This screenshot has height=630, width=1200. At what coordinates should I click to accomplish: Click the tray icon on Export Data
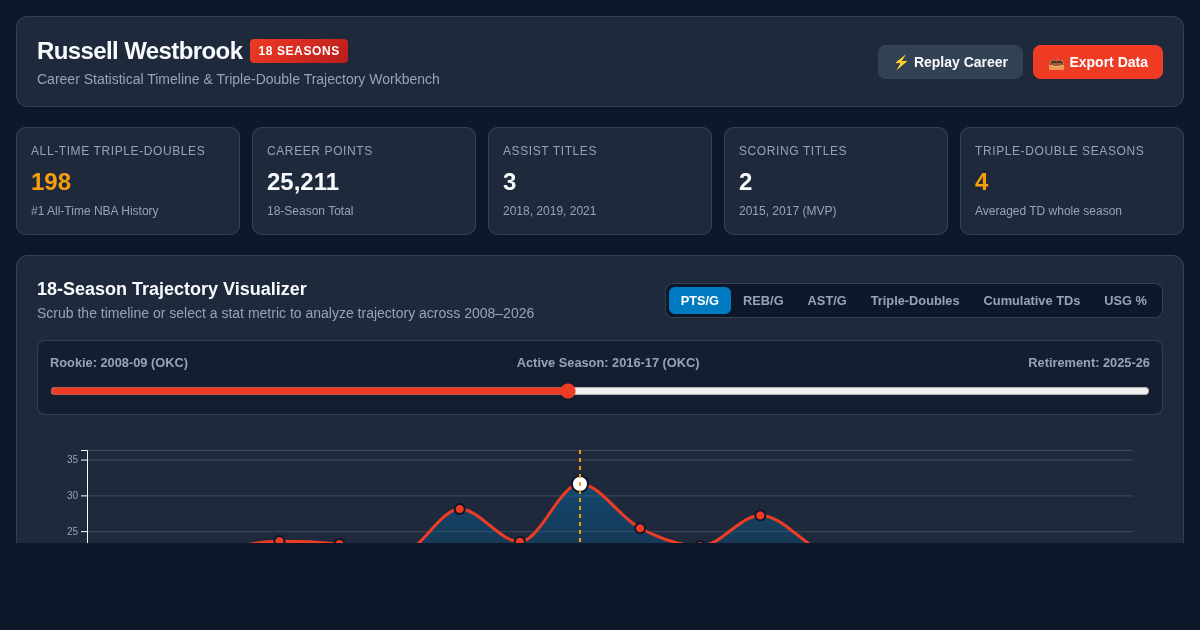(1057, 62)
